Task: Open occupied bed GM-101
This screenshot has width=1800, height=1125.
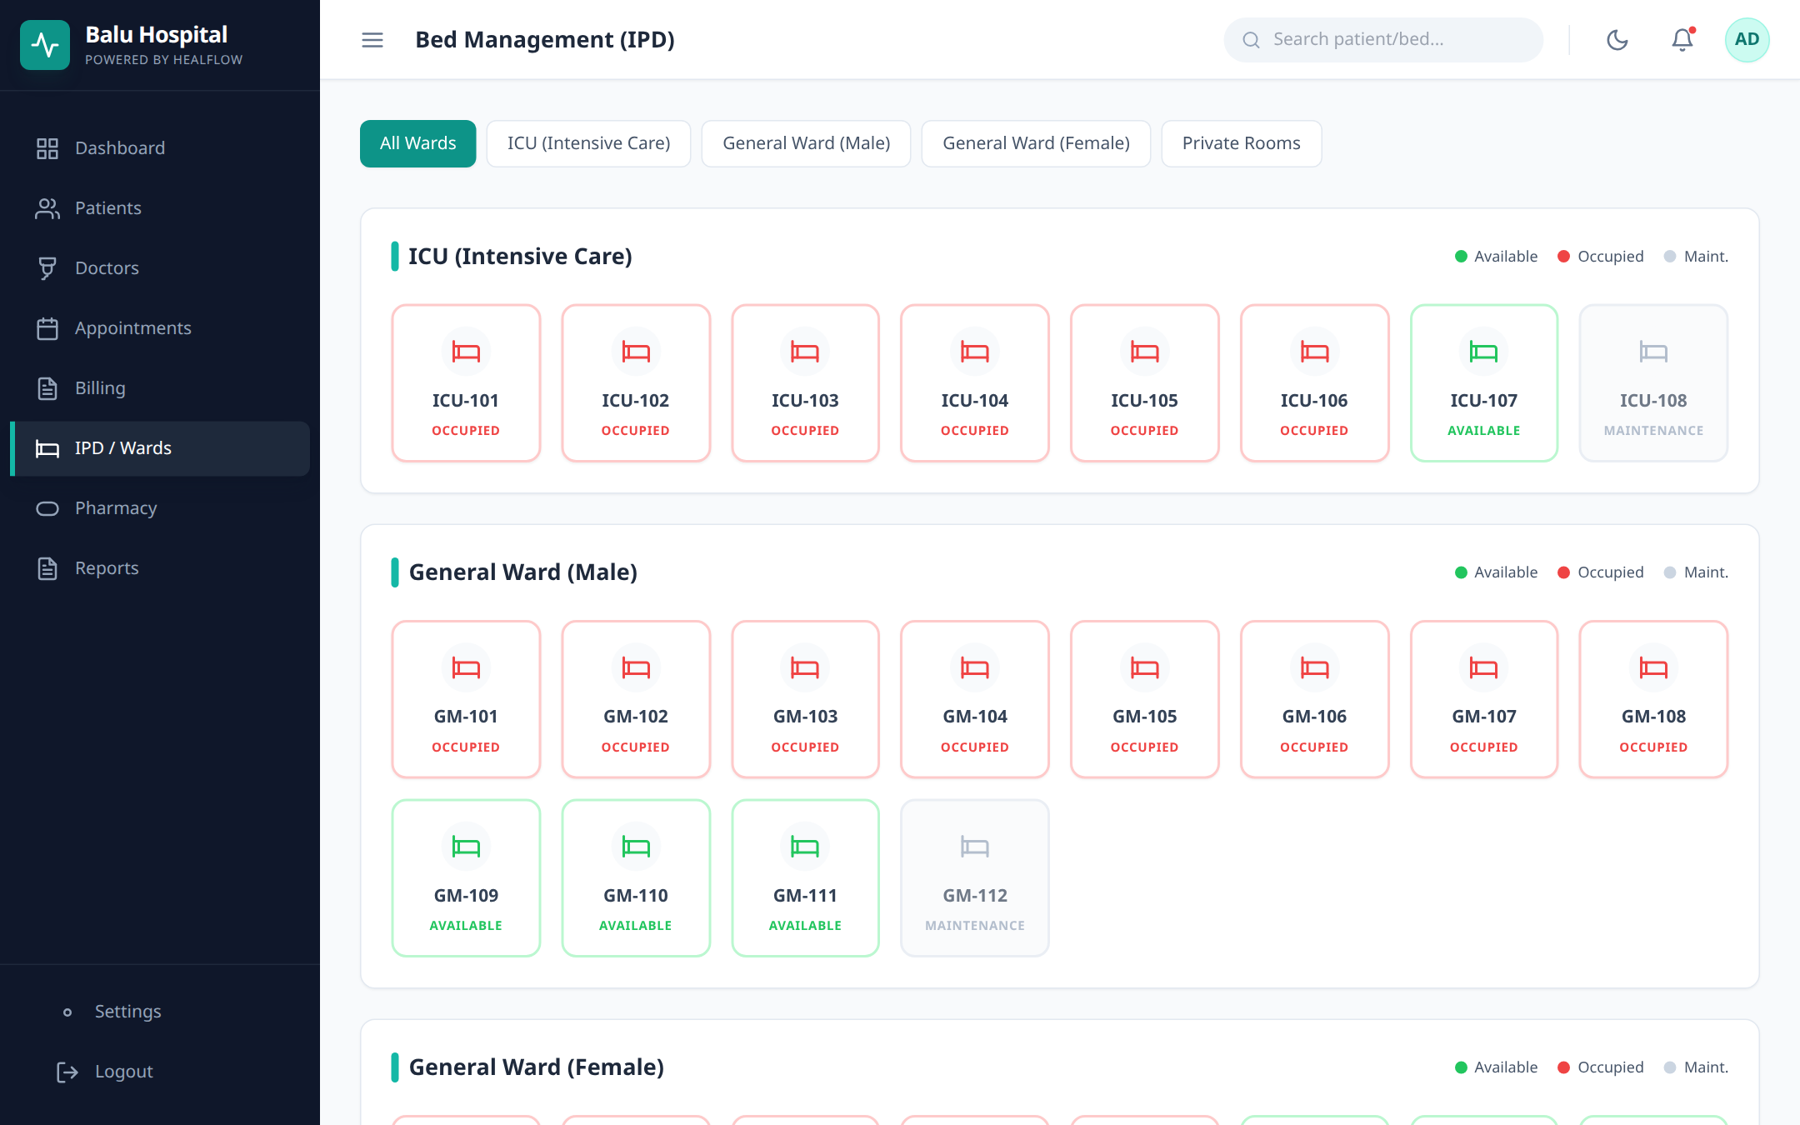Action: coord(466,699)
